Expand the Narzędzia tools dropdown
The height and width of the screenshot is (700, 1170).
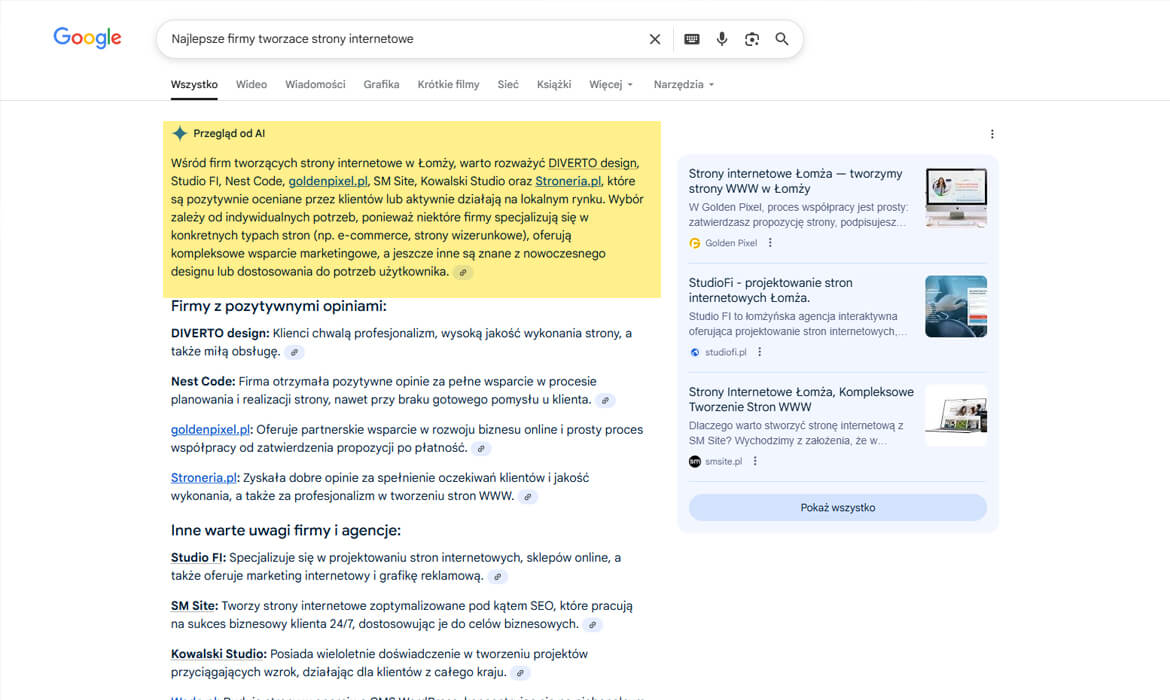pyautogui.click(x=684, y=85)
